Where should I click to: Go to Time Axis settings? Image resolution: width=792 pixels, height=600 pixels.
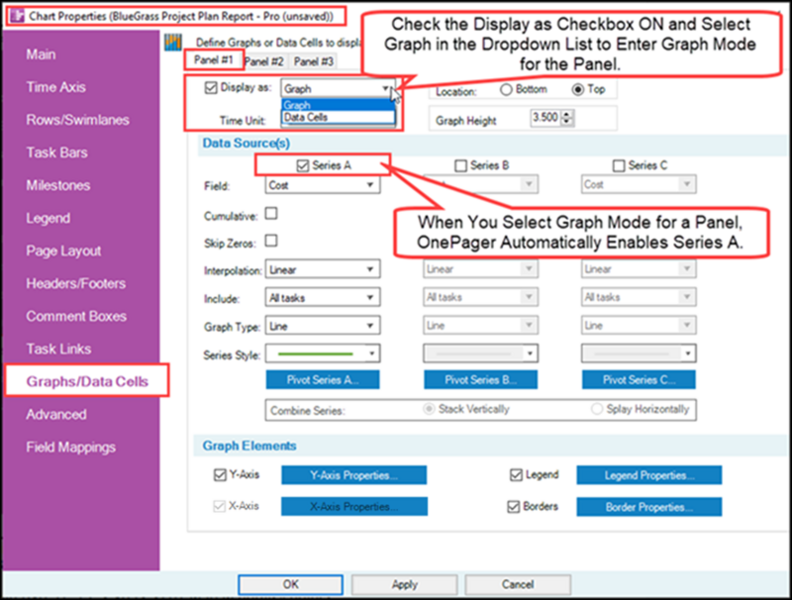click(56, 87)
